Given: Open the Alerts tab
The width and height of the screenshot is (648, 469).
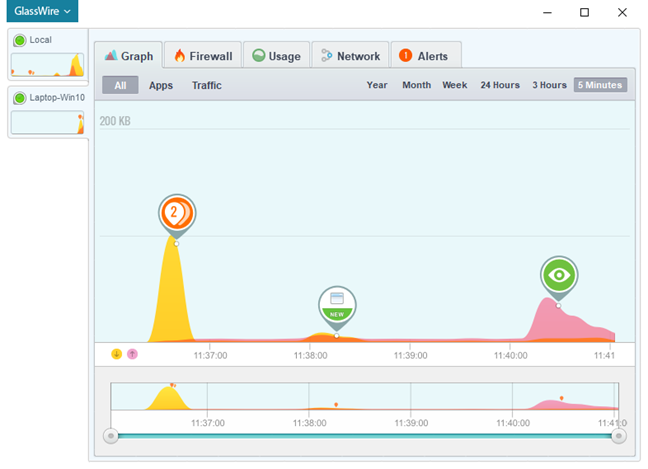Looking at the screenshot, I should (426, 56).
